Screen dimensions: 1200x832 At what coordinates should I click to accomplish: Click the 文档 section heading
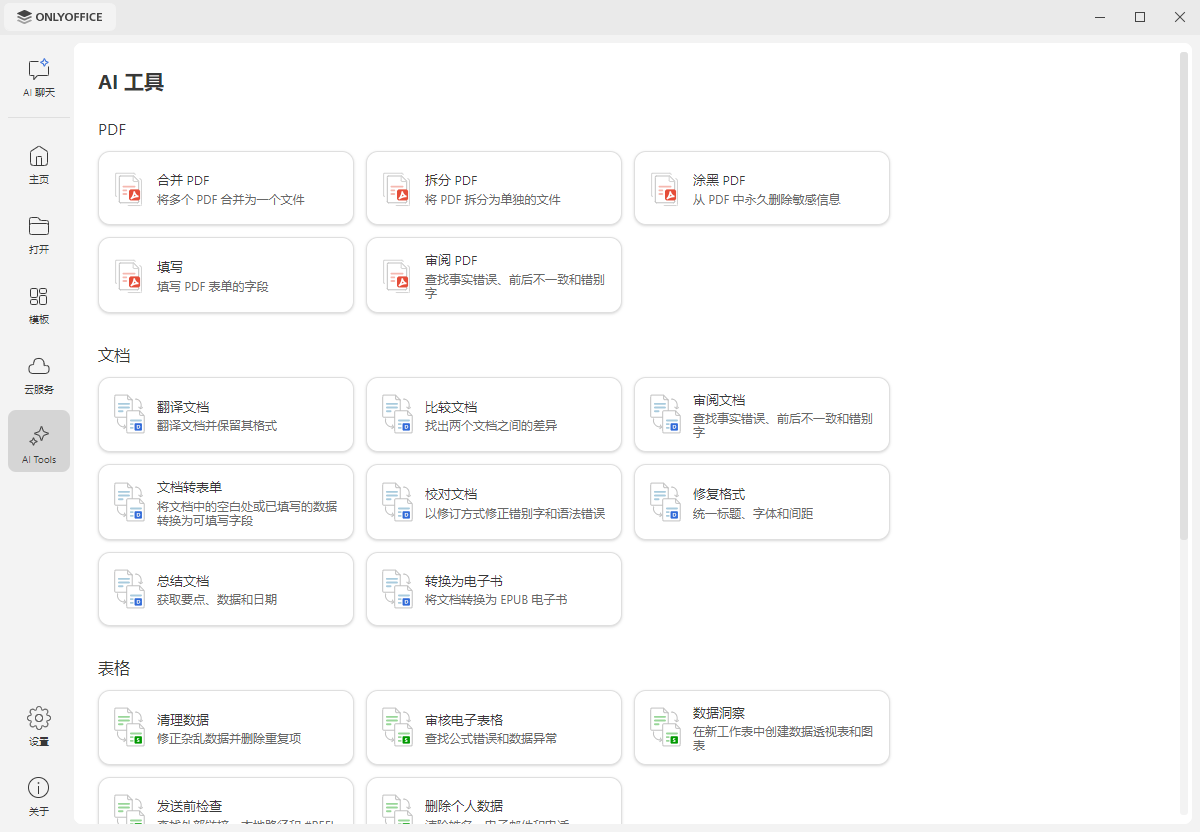tap(114, 356)
